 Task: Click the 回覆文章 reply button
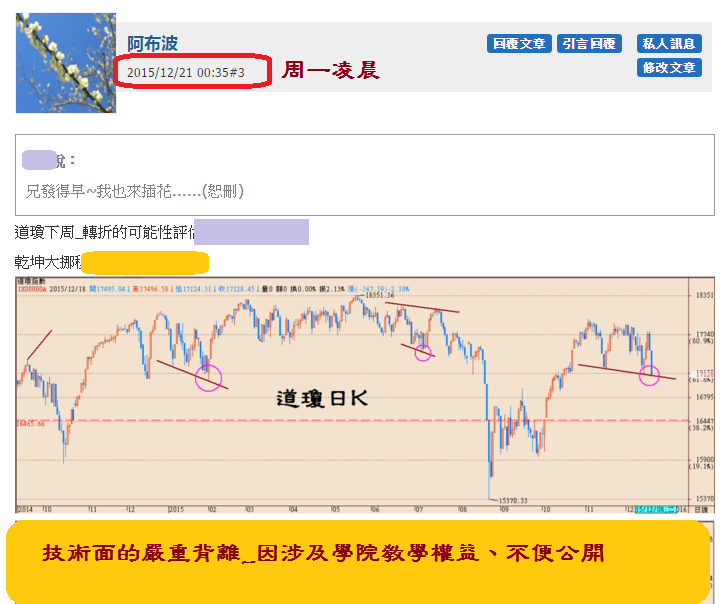coord(519,44)
